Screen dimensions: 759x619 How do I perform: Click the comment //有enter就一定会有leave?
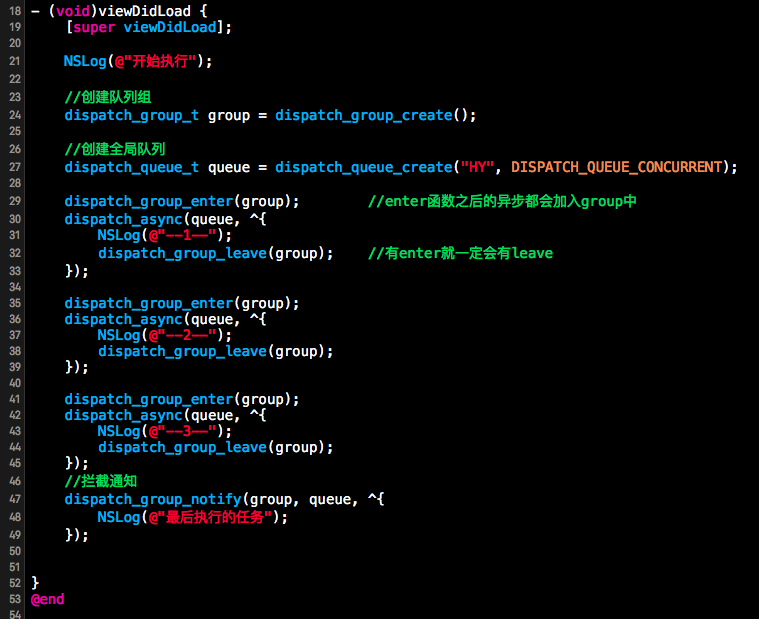pyautogui.click(x=460, y=253)
